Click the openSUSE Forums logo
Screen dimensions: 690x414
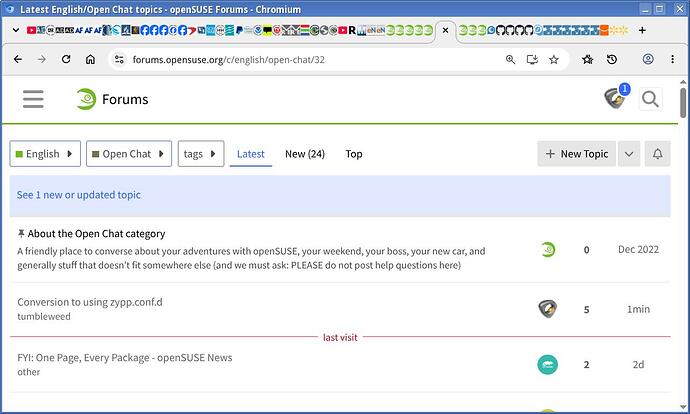[112, 99]
